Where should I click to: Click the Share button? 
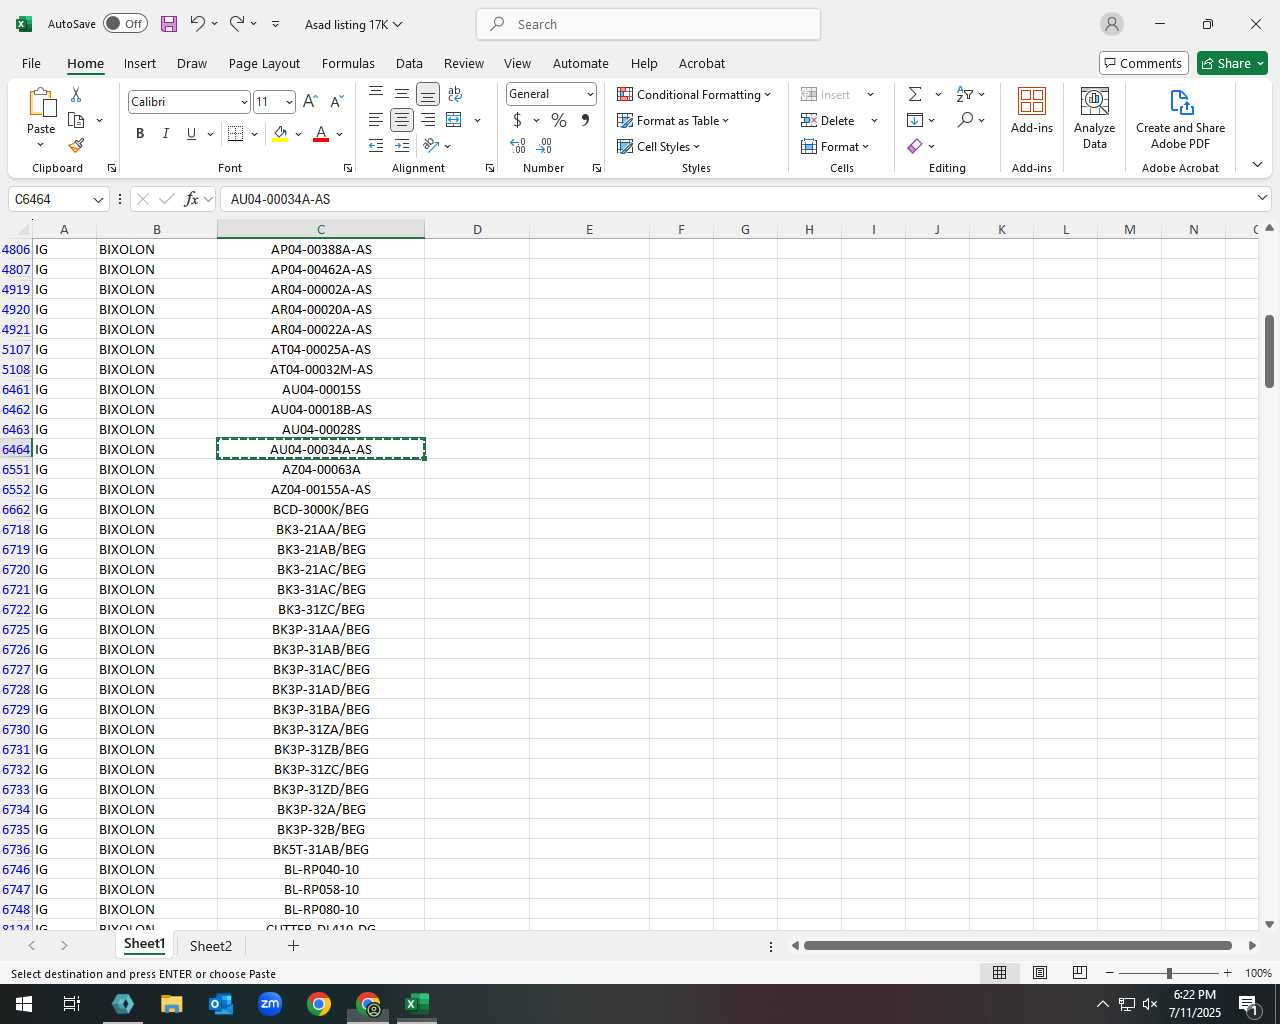(1232, 63)
